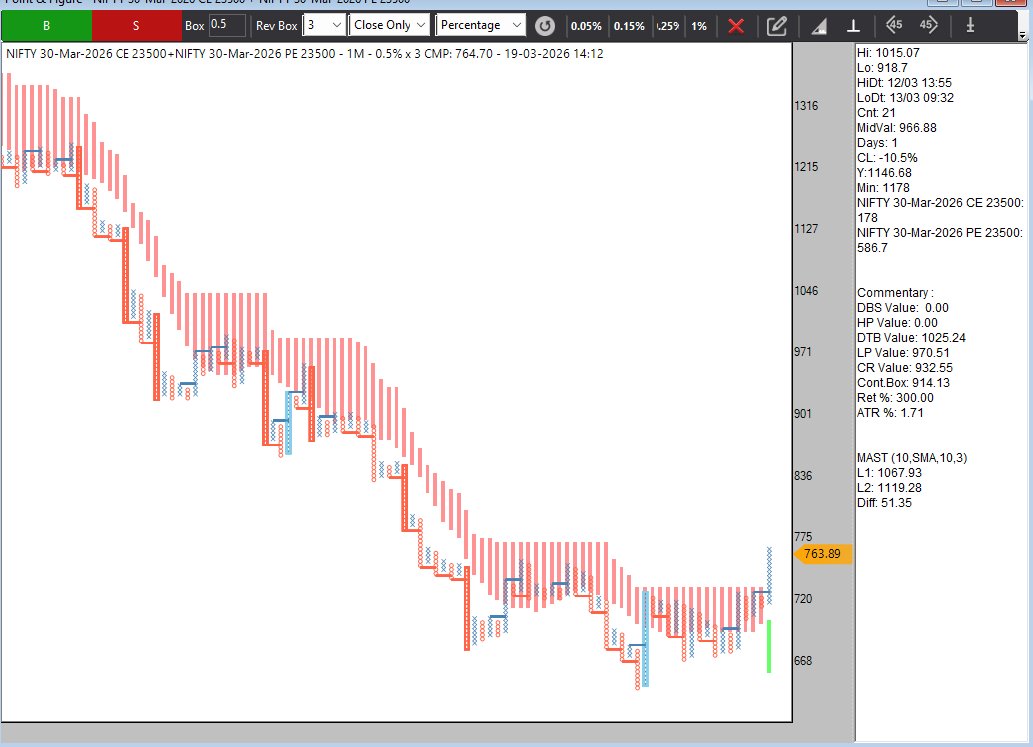Click the 'CR Value: 932.55' entry

905,368
